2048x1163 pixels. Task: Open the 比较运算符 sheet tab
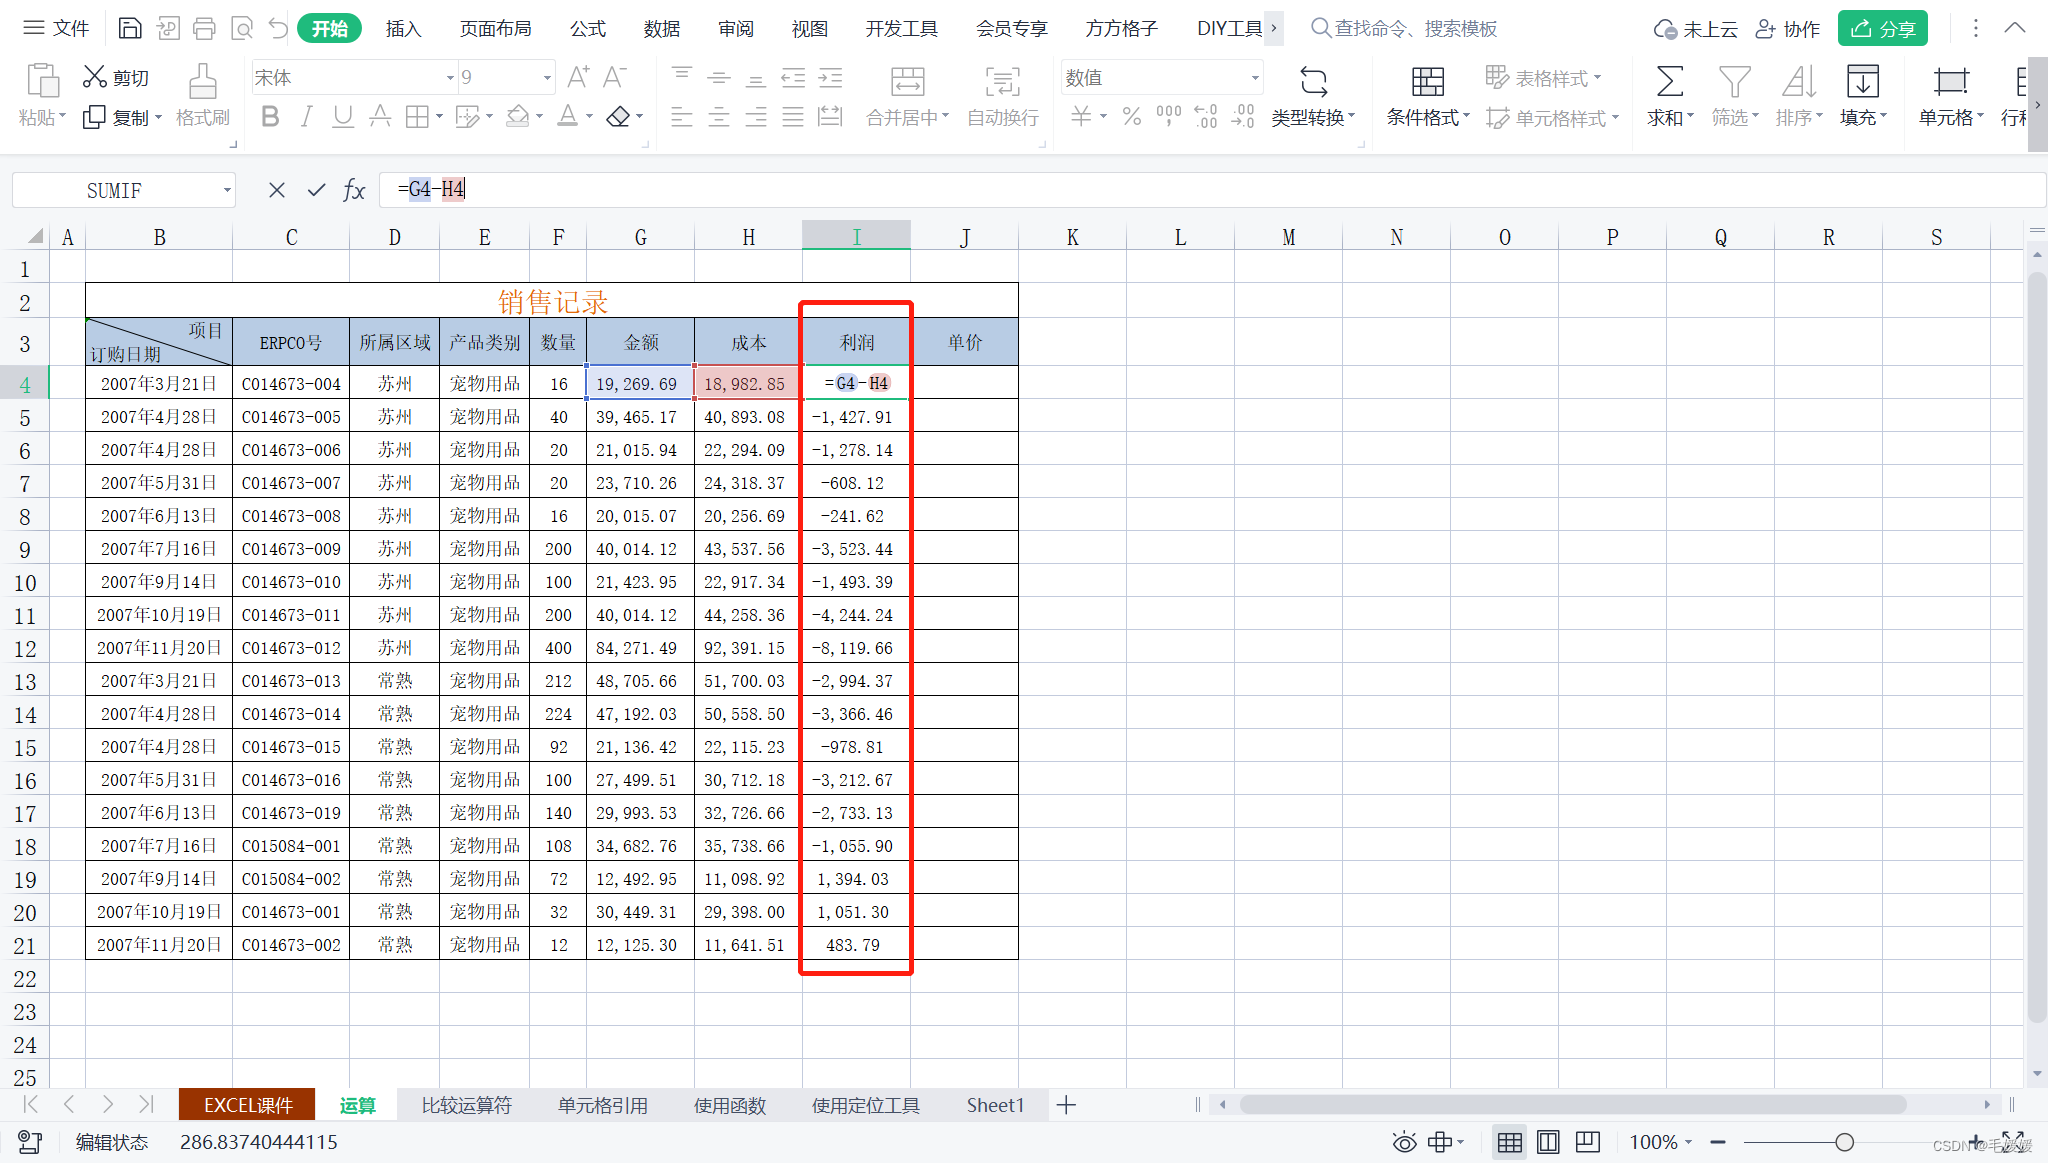click(x=467, y=1105)
